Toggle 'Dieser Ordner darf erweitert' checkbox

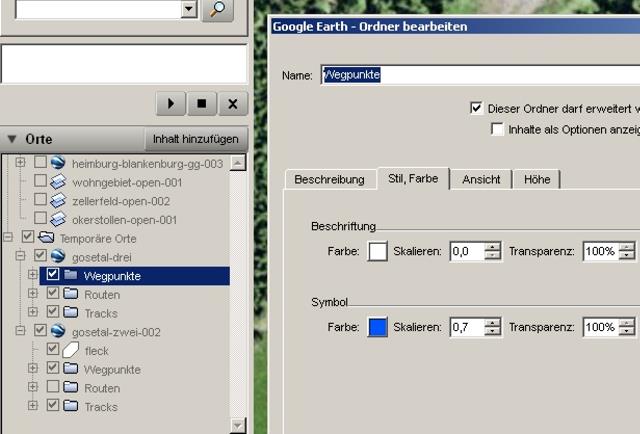pos(476,108)
